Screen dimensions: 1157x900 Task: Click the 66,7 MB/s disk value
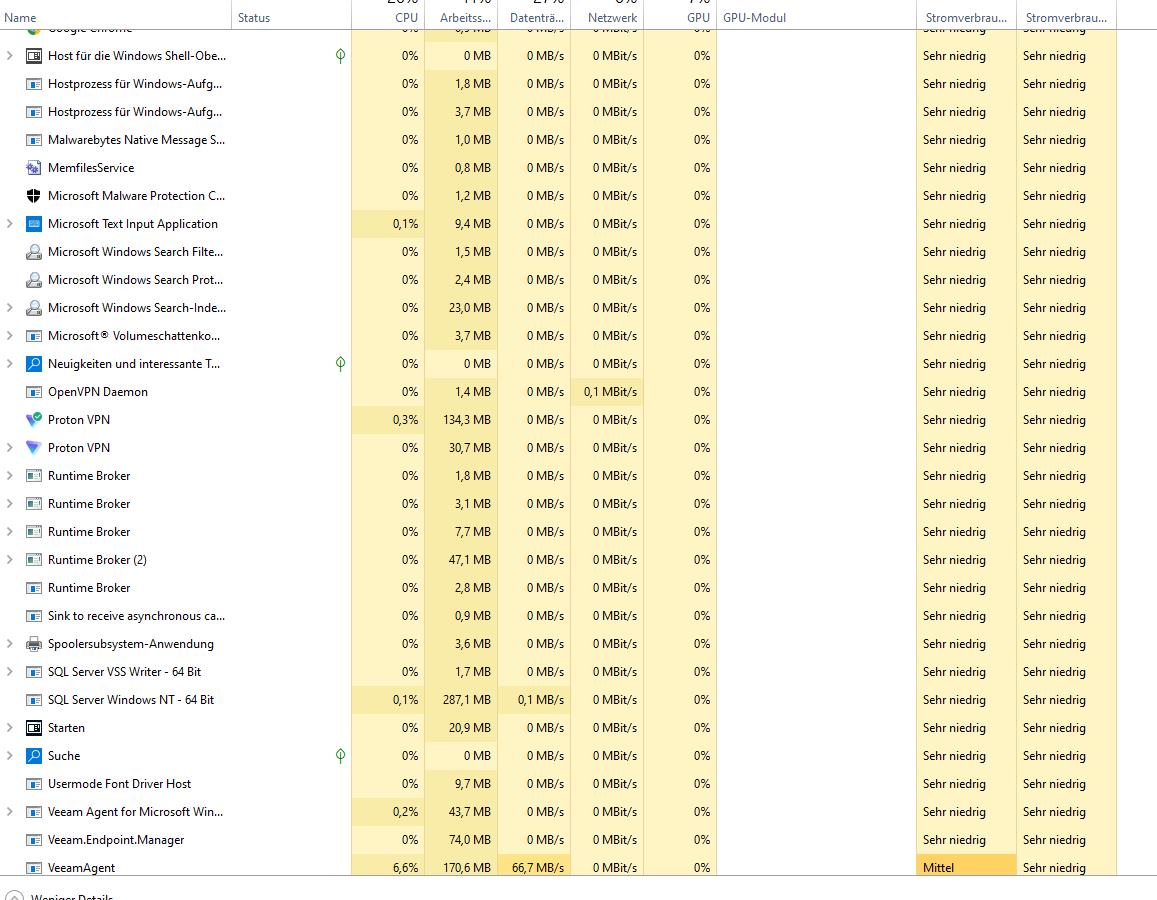[x=538, y=868]
